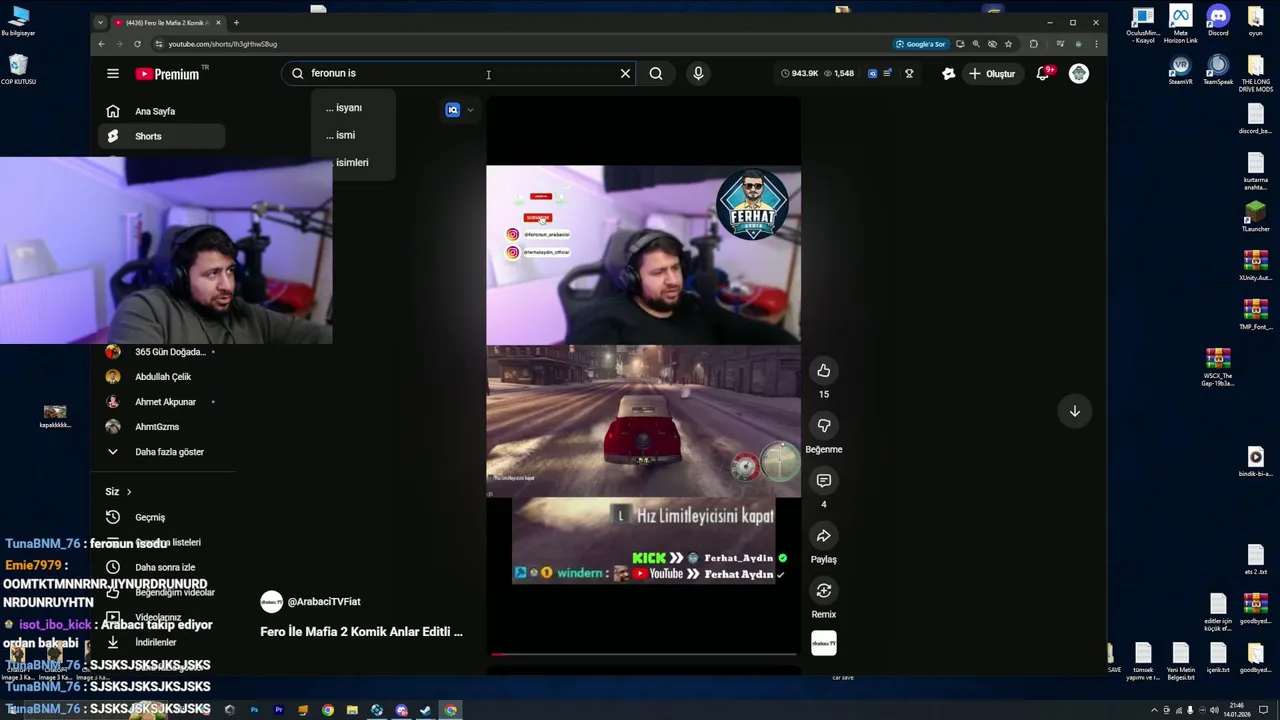This screenshot has height=720, width=1280.
Task: Close the 'Fero İle Mafia 2' tab
Action: [218, 22]
